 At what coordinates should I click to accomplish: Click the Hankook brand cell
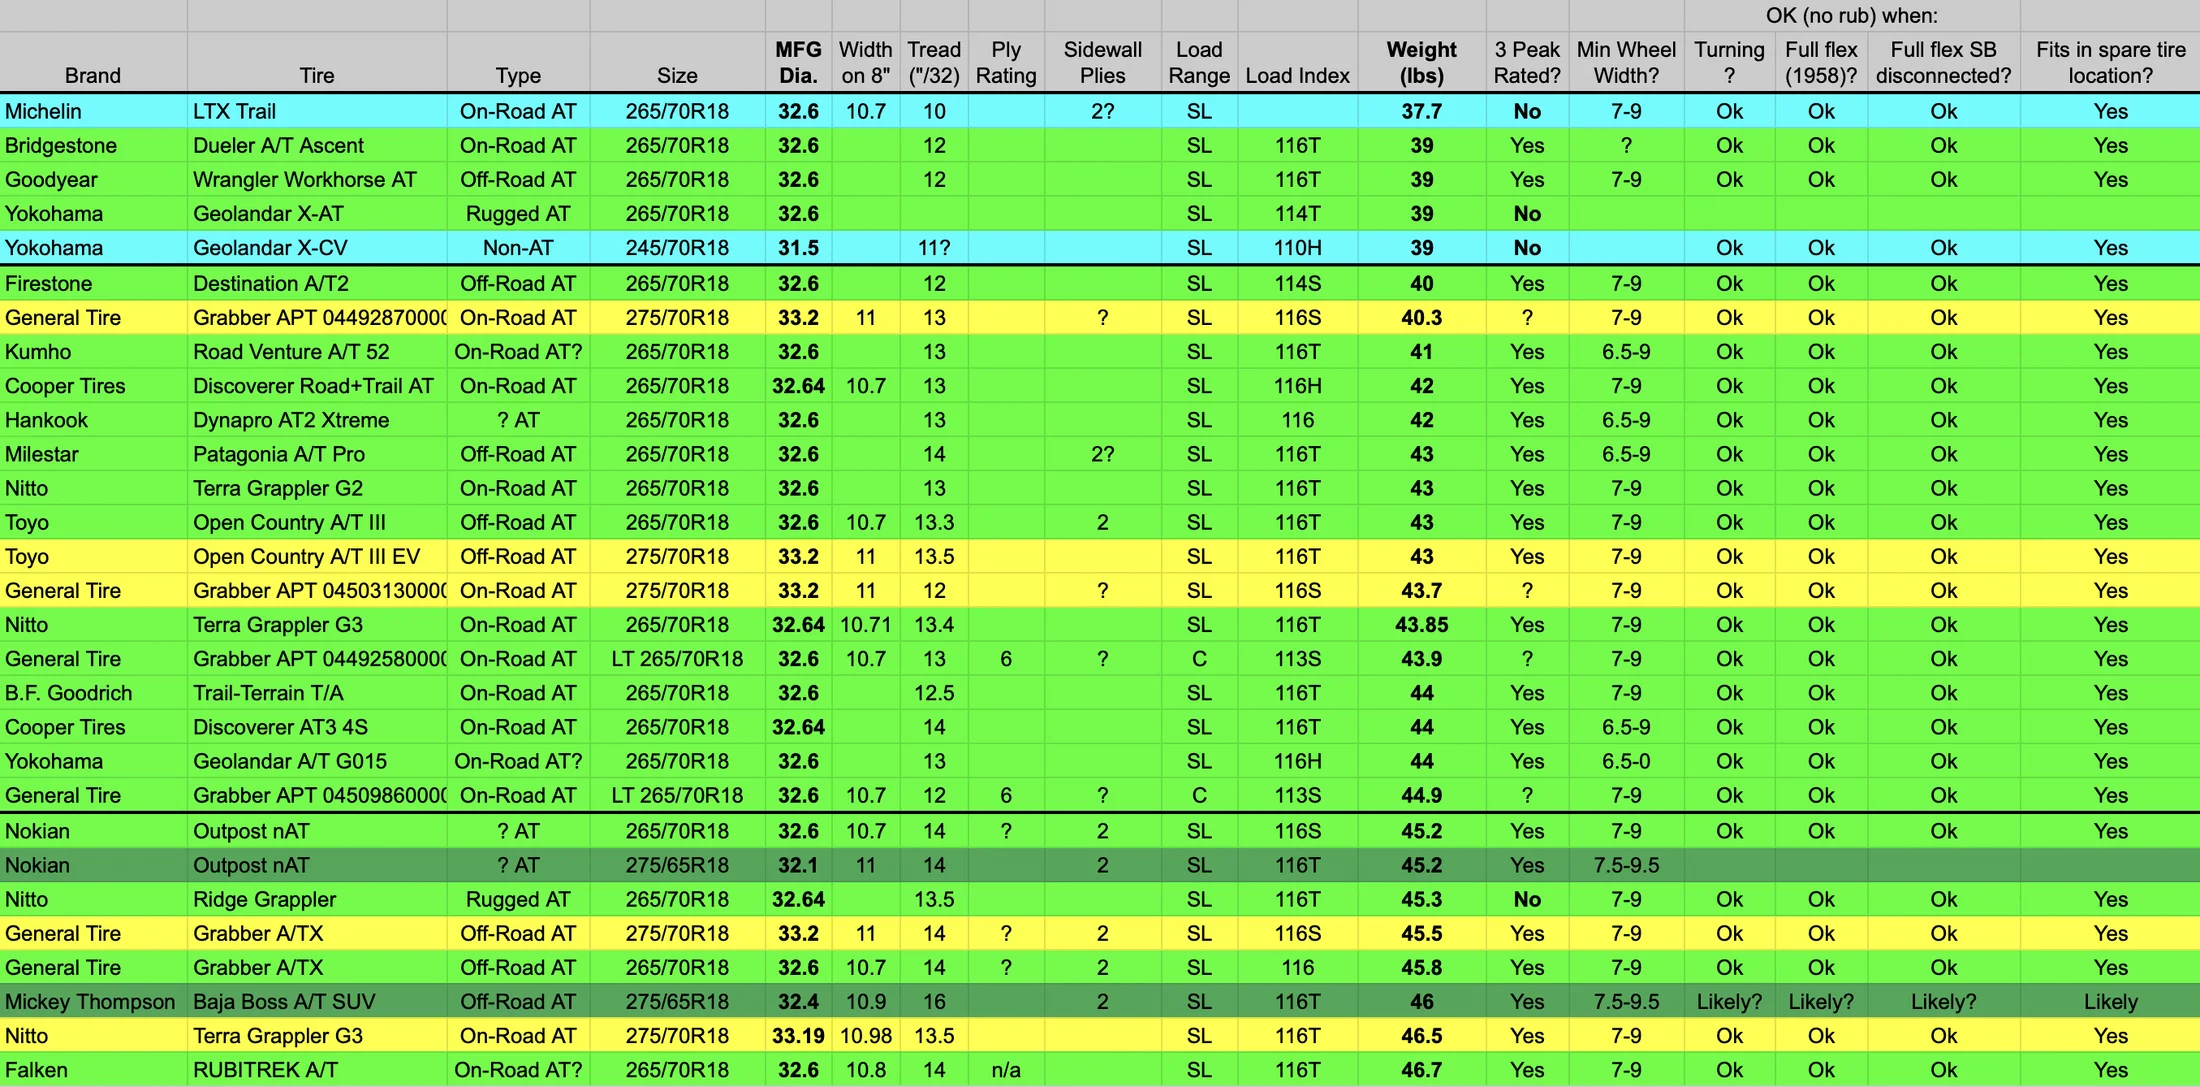(93, 420)
